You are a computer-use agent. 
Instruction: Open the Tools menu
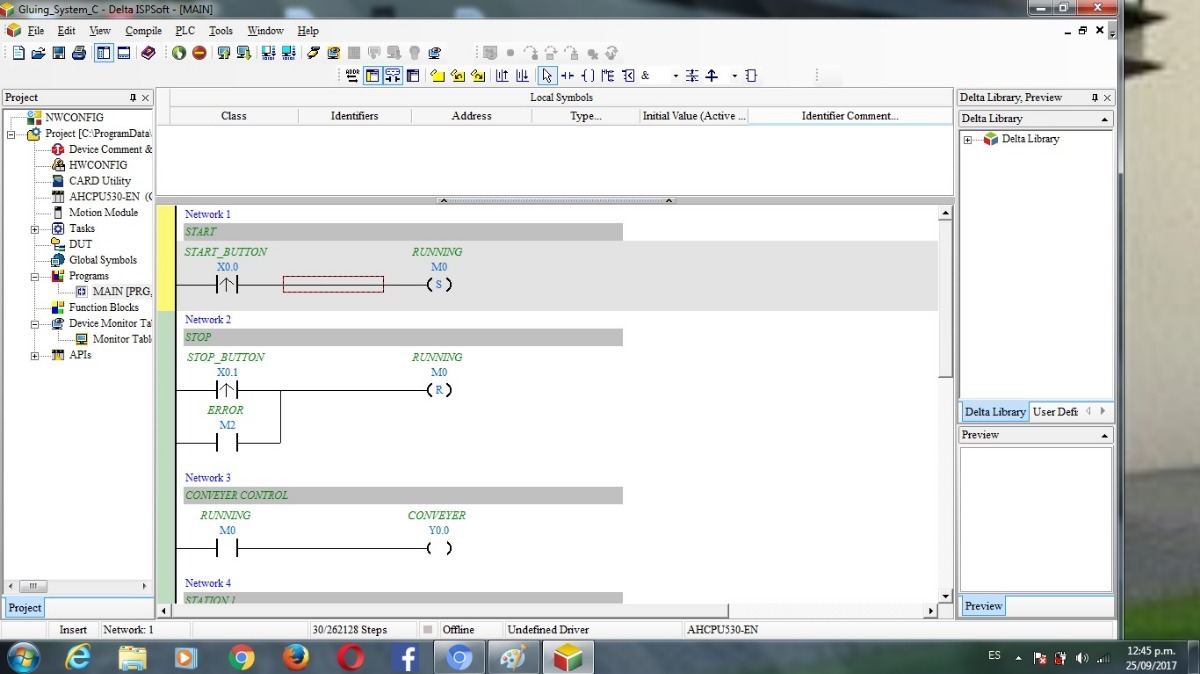pyautogui.click(x=220, y=31)
